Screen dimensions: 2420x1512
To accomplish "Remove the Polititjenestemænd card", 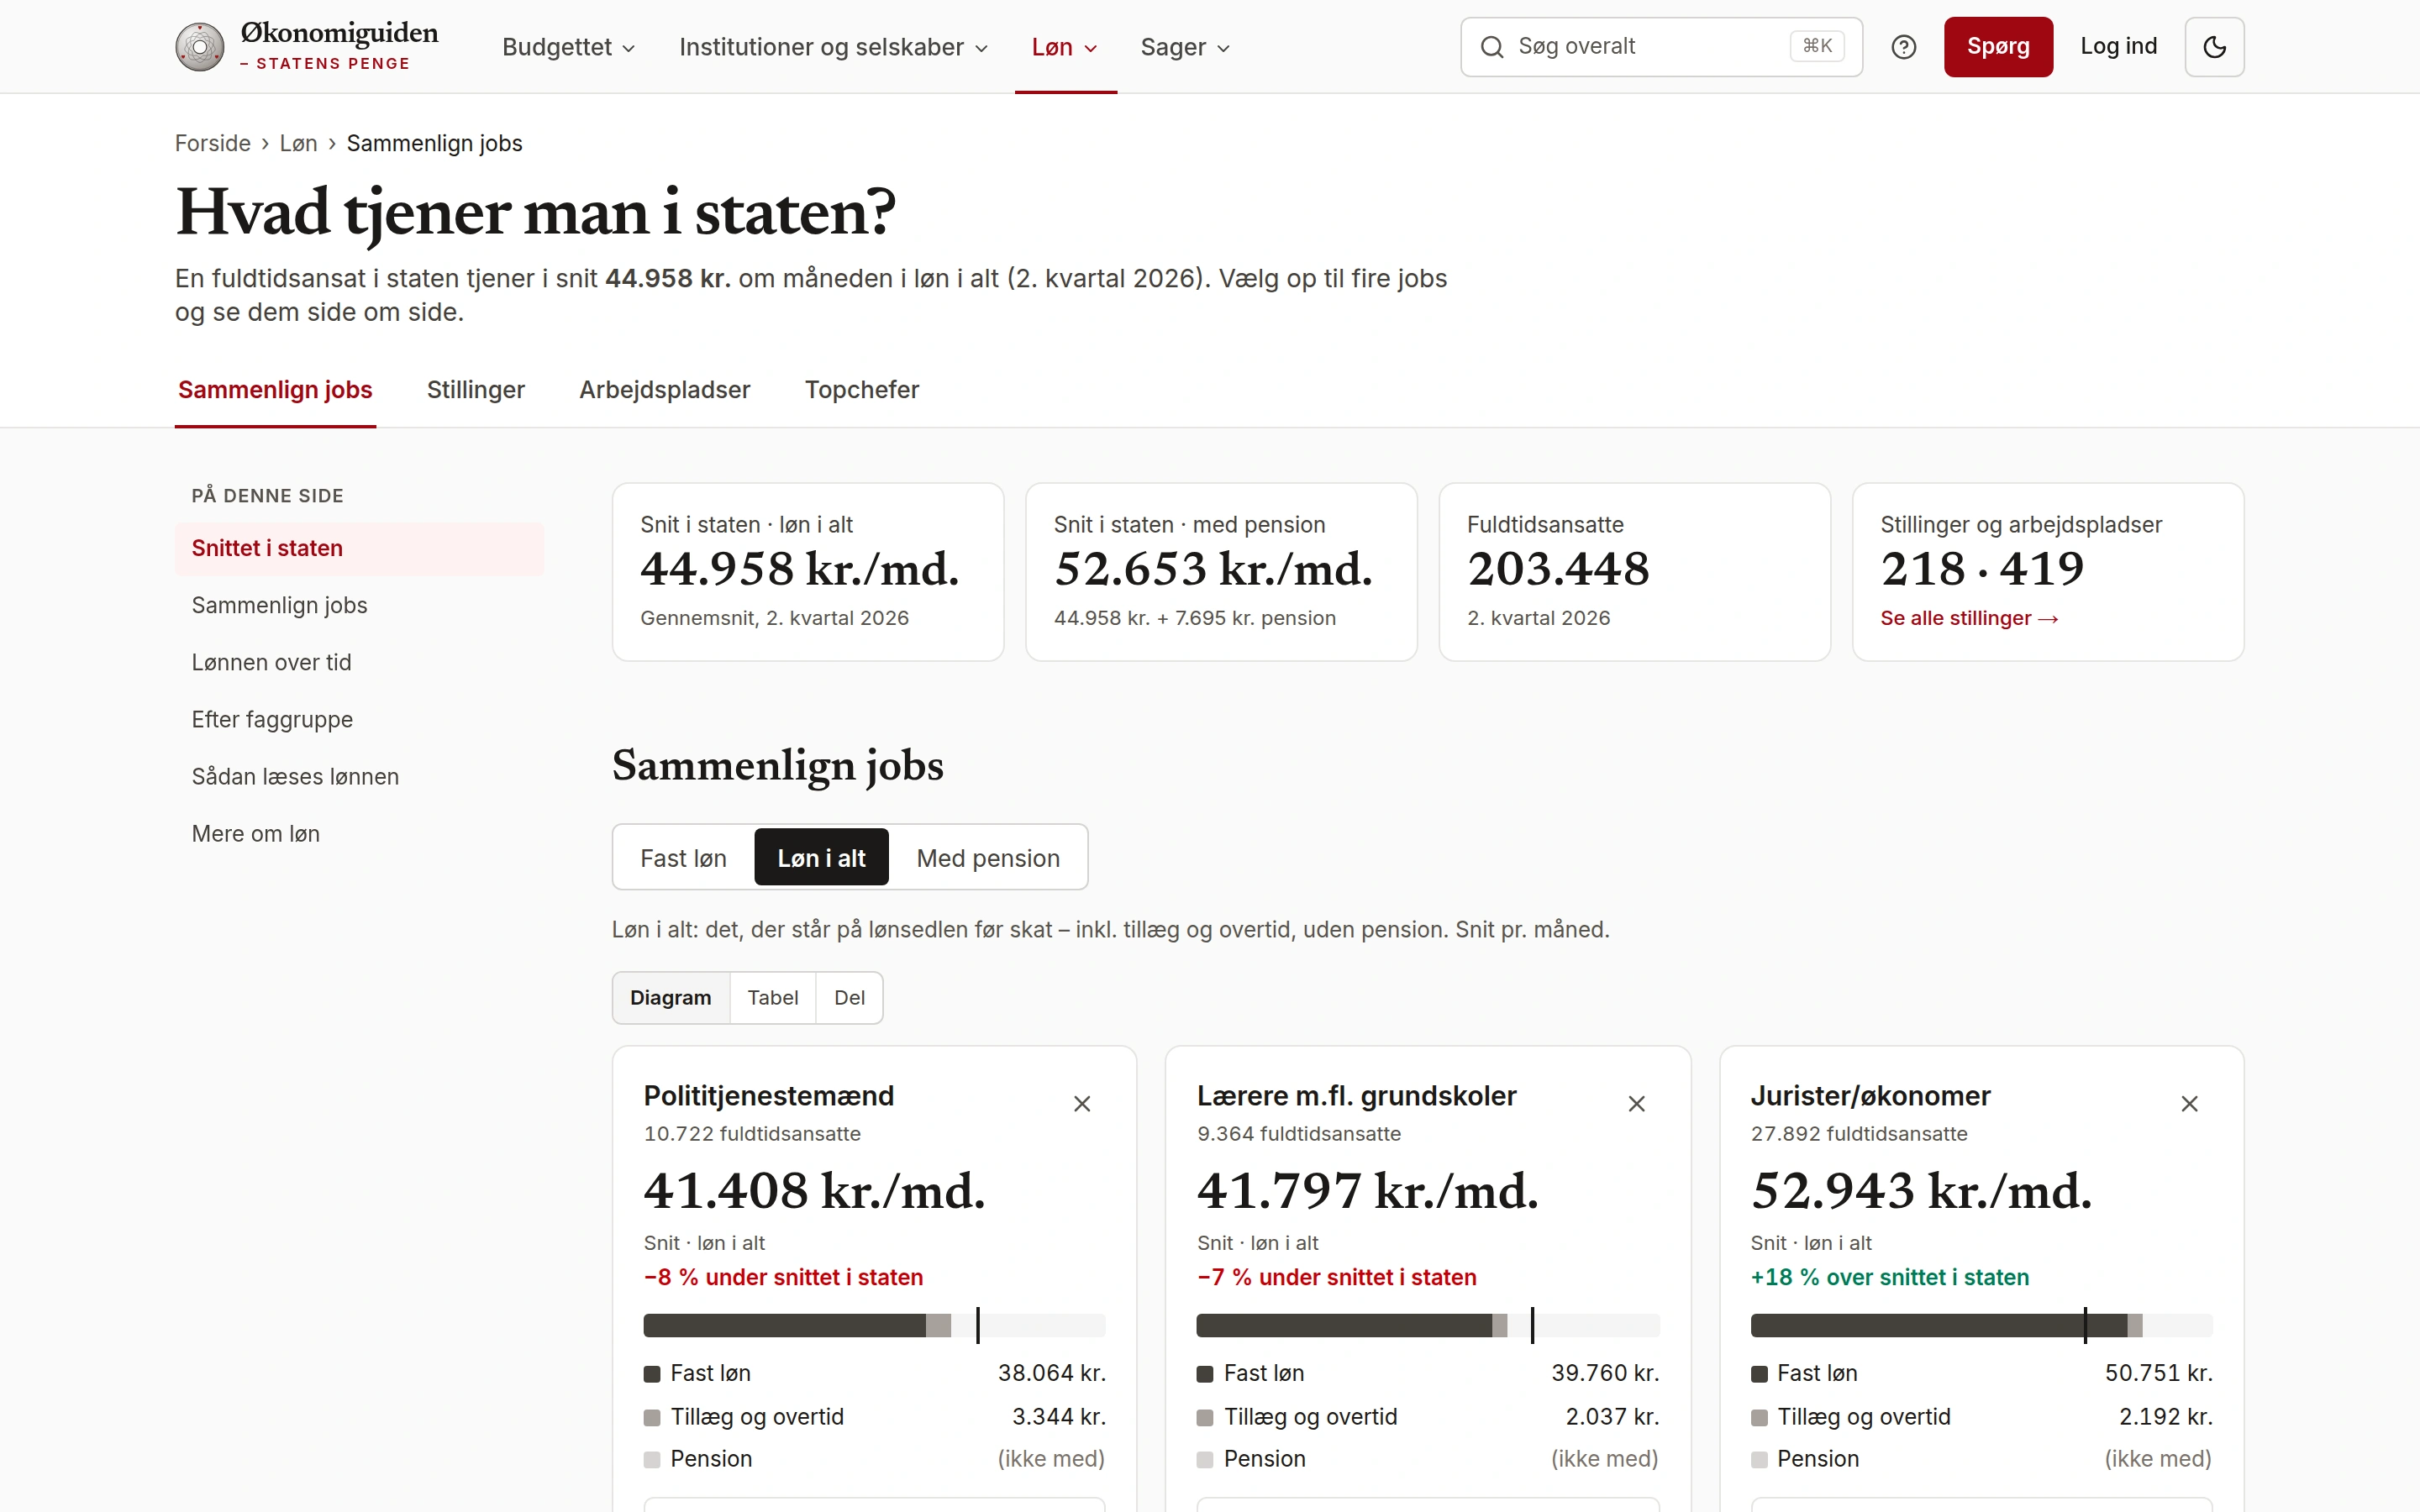I will tap(1082, 1104).
